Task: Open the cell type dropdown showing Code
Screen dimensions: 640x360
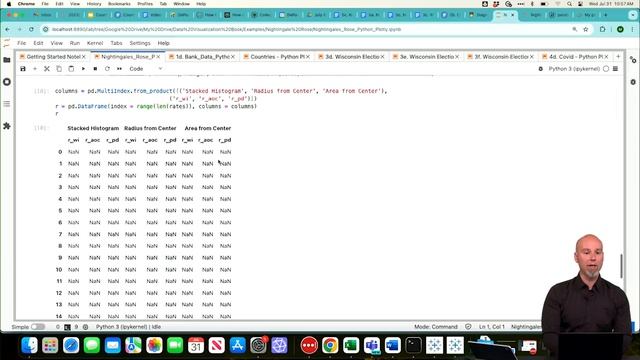Action: tap(146, 69)
